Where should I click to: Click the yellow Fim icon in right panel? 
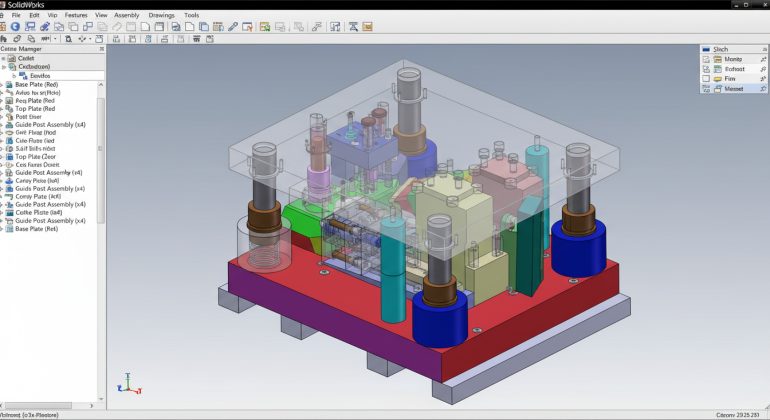click(x=717, y=78)
